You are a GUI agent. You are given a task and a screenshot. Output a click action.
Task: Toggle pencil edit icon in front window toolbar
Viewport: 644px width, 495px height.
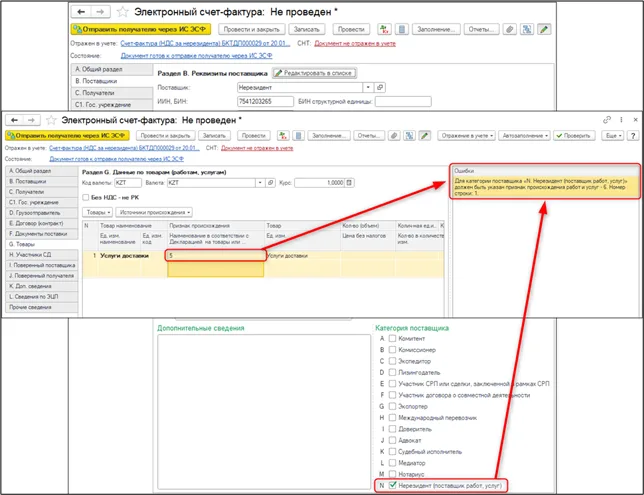425,136
